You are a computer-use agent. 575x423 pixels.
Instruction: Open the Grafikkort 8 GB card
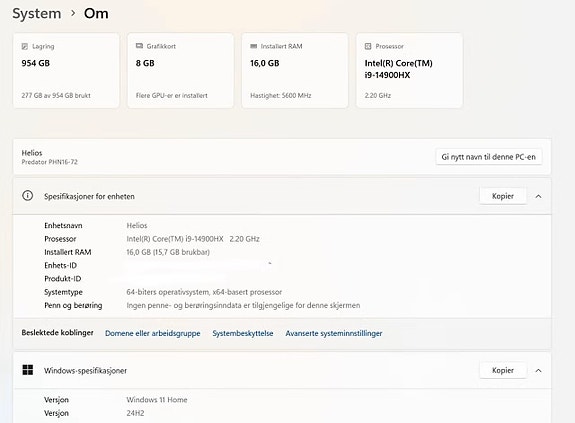[180, 70]
